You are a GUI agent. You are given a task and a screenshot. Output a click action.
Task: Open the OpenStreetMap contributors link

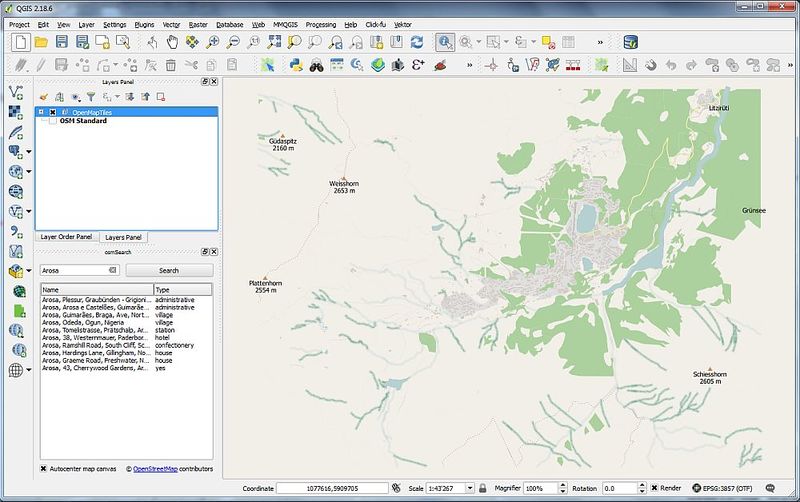[x=155, y=468]
